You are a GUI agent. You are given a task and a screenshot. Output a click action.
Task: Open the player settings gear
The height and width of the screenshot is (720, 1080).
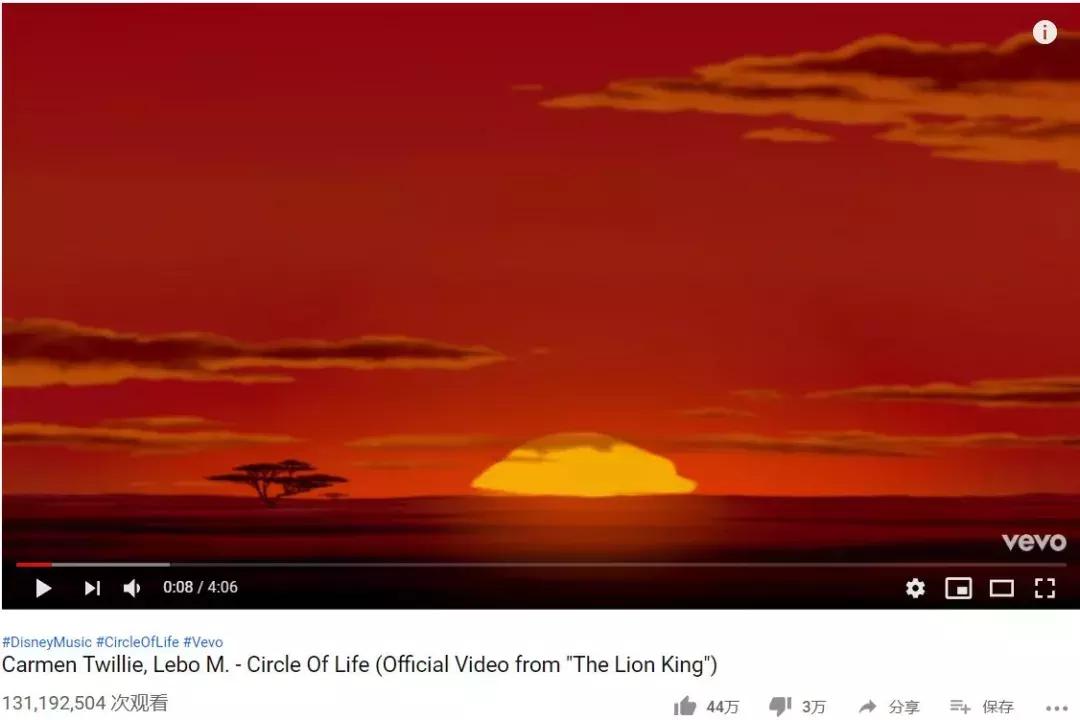(x=915, y=588)
